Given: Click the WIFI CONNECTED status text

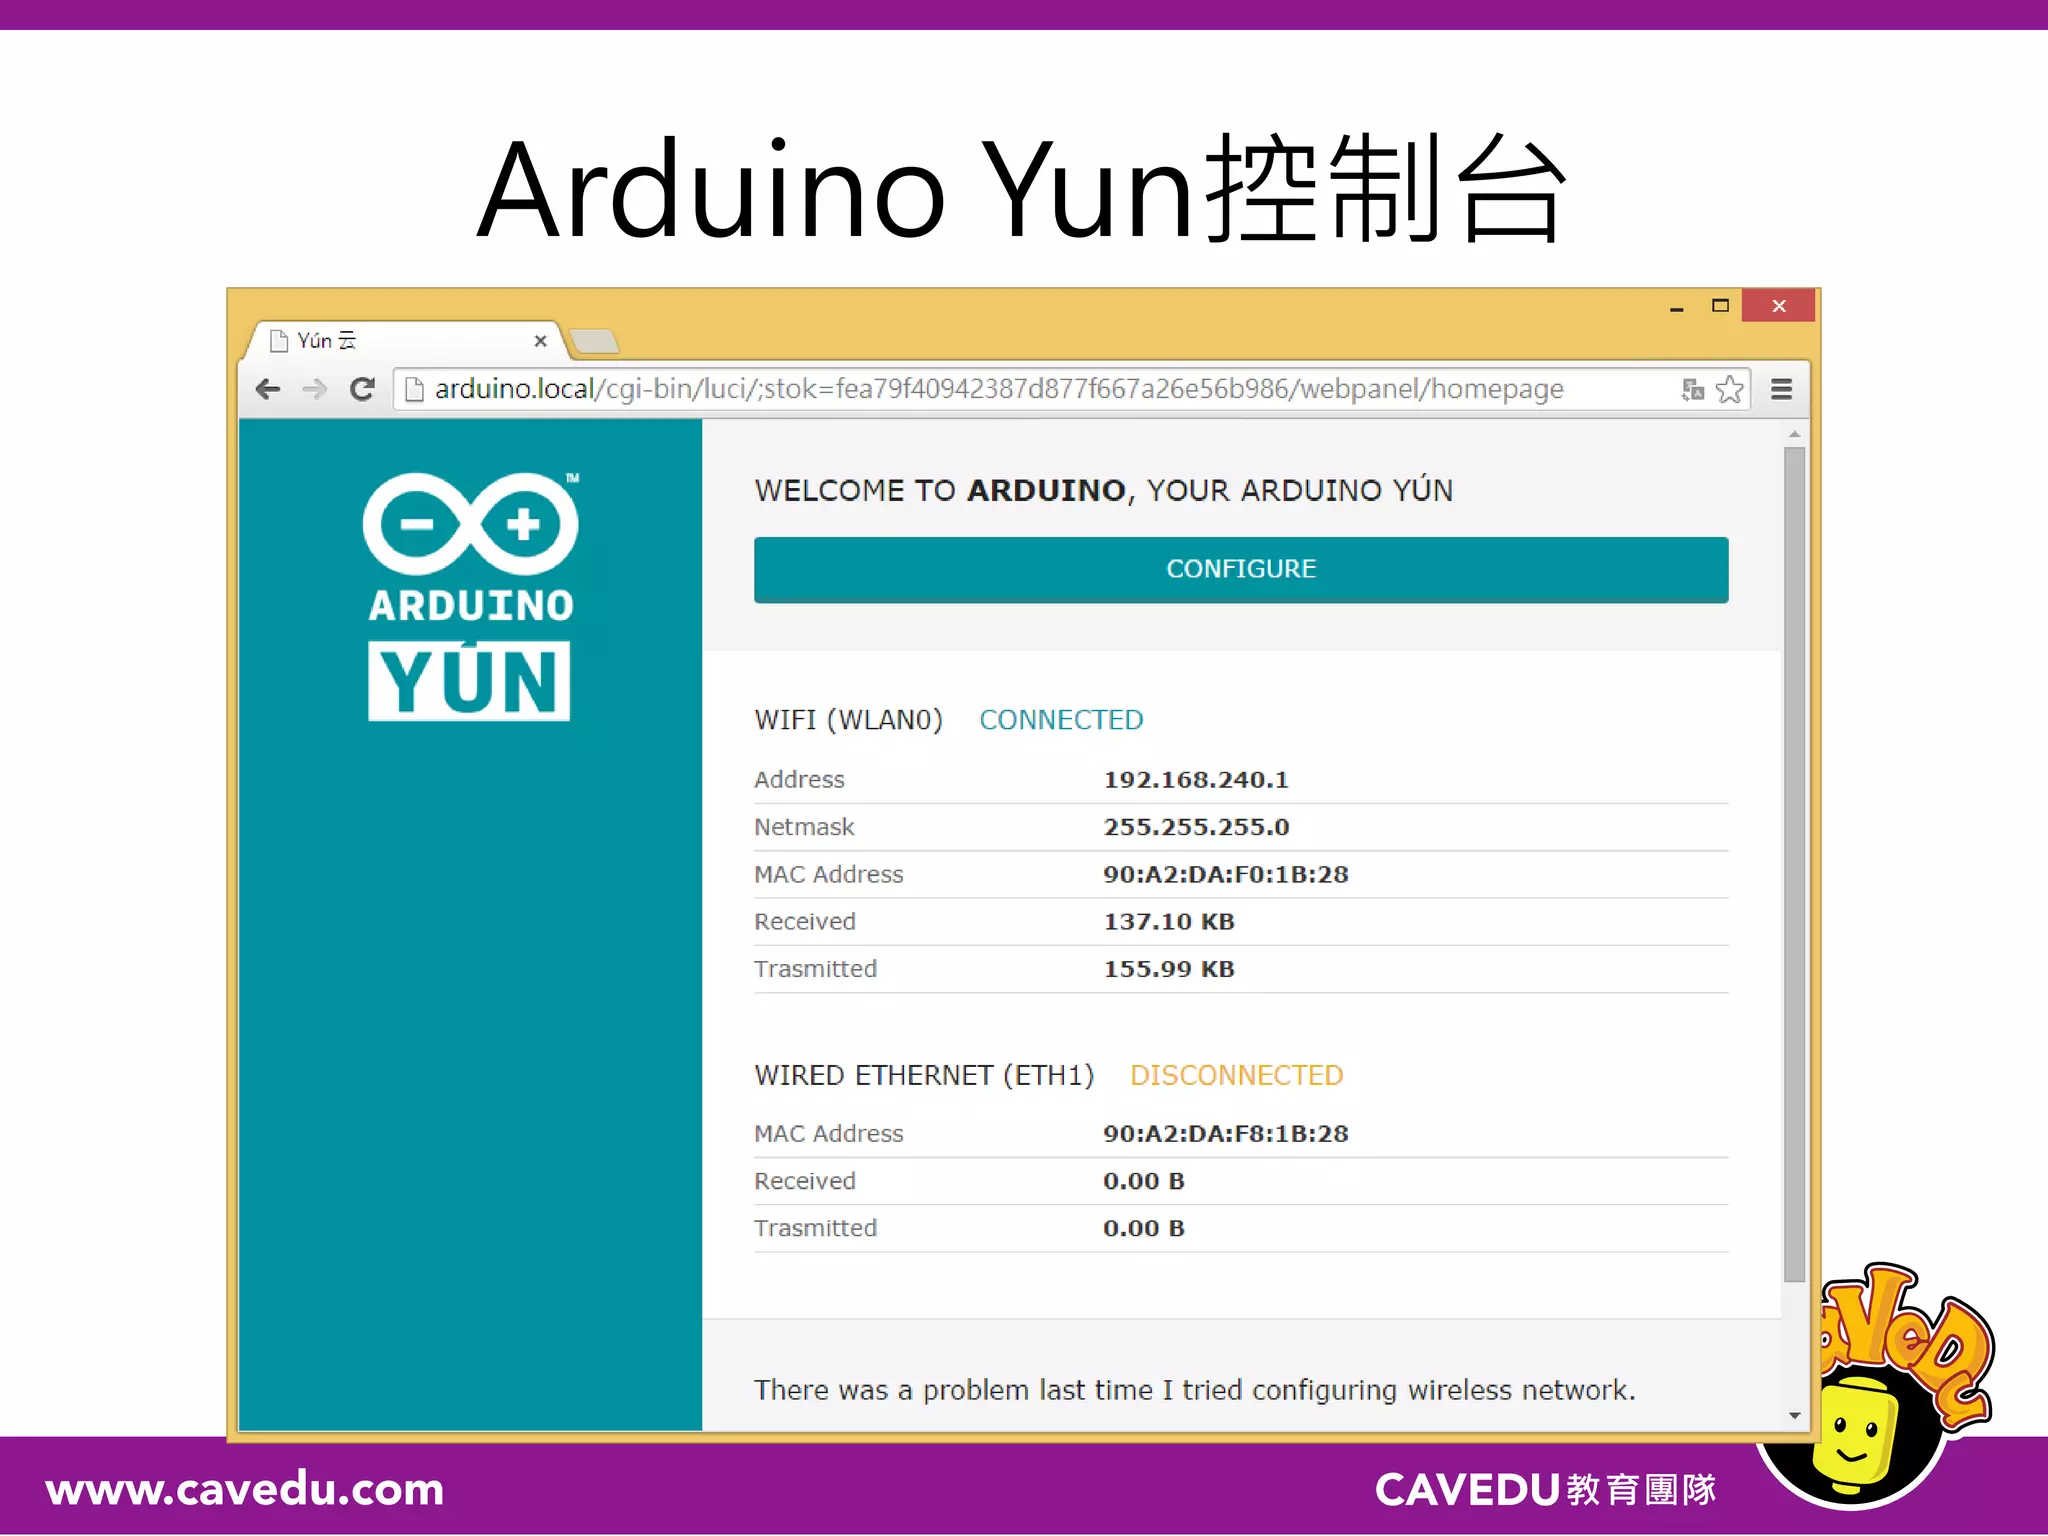Looking at the screenshot, I should pos(1061,720).
